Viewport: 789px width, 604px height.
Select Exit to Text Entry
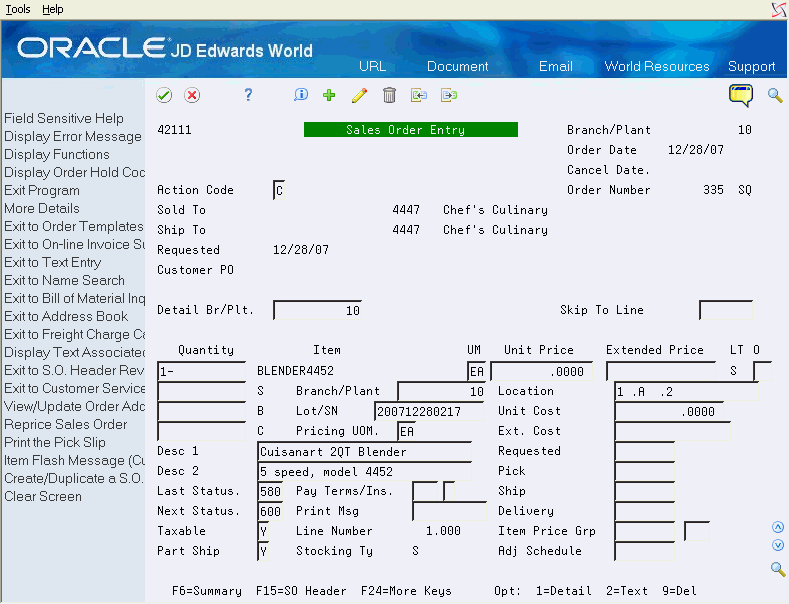53,263
